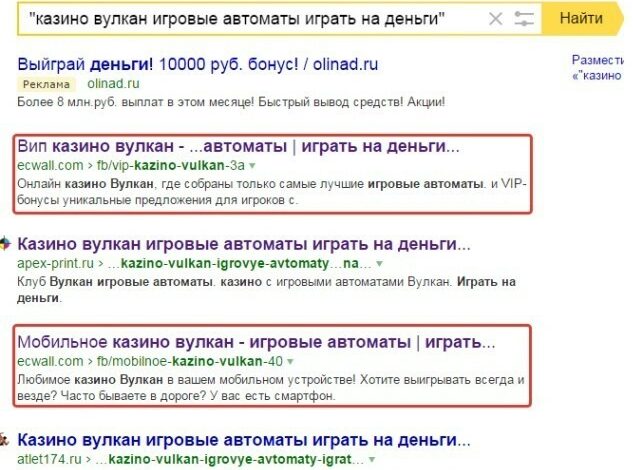The width and height of the screenshot is (633, 470).
Task: Click the URL ecwall.com fb/mobilnoe-kazino-vulkan-40
Action: pyautogui.click(x=150, y=361)
